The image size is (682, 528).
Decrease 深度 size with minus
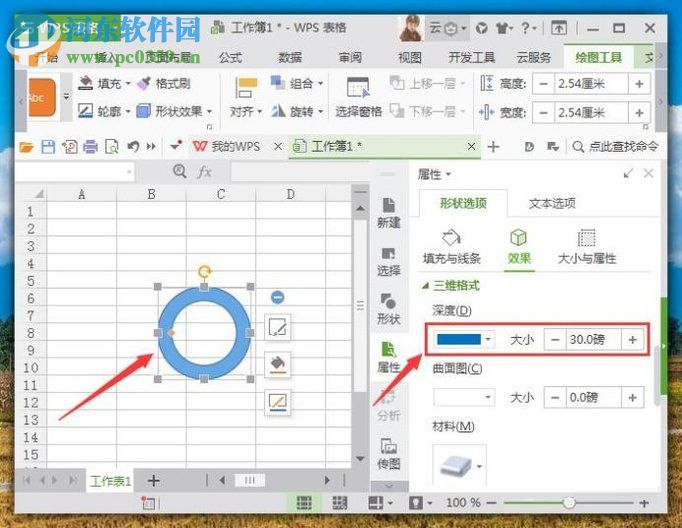555,339
